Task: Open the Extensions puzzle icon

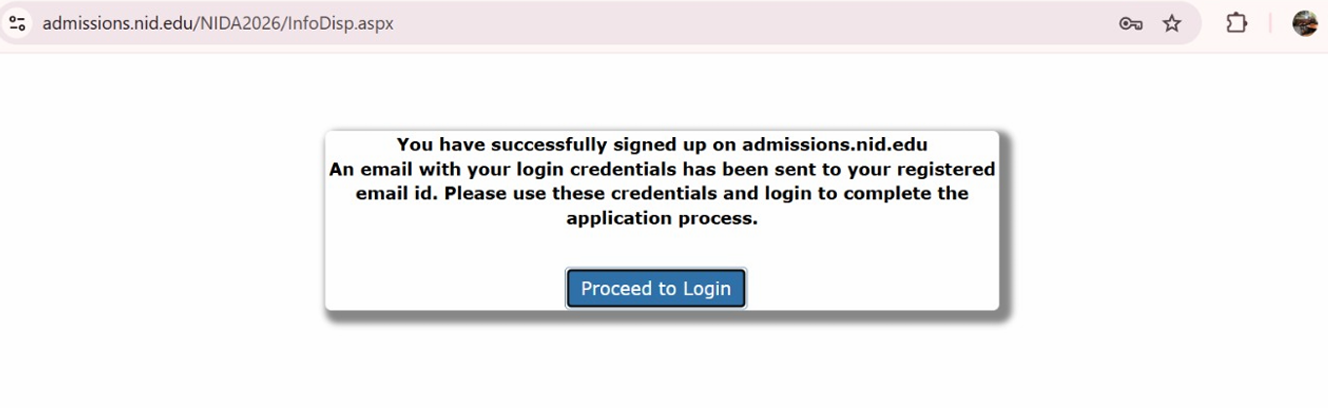Action: coord(1237,23)
